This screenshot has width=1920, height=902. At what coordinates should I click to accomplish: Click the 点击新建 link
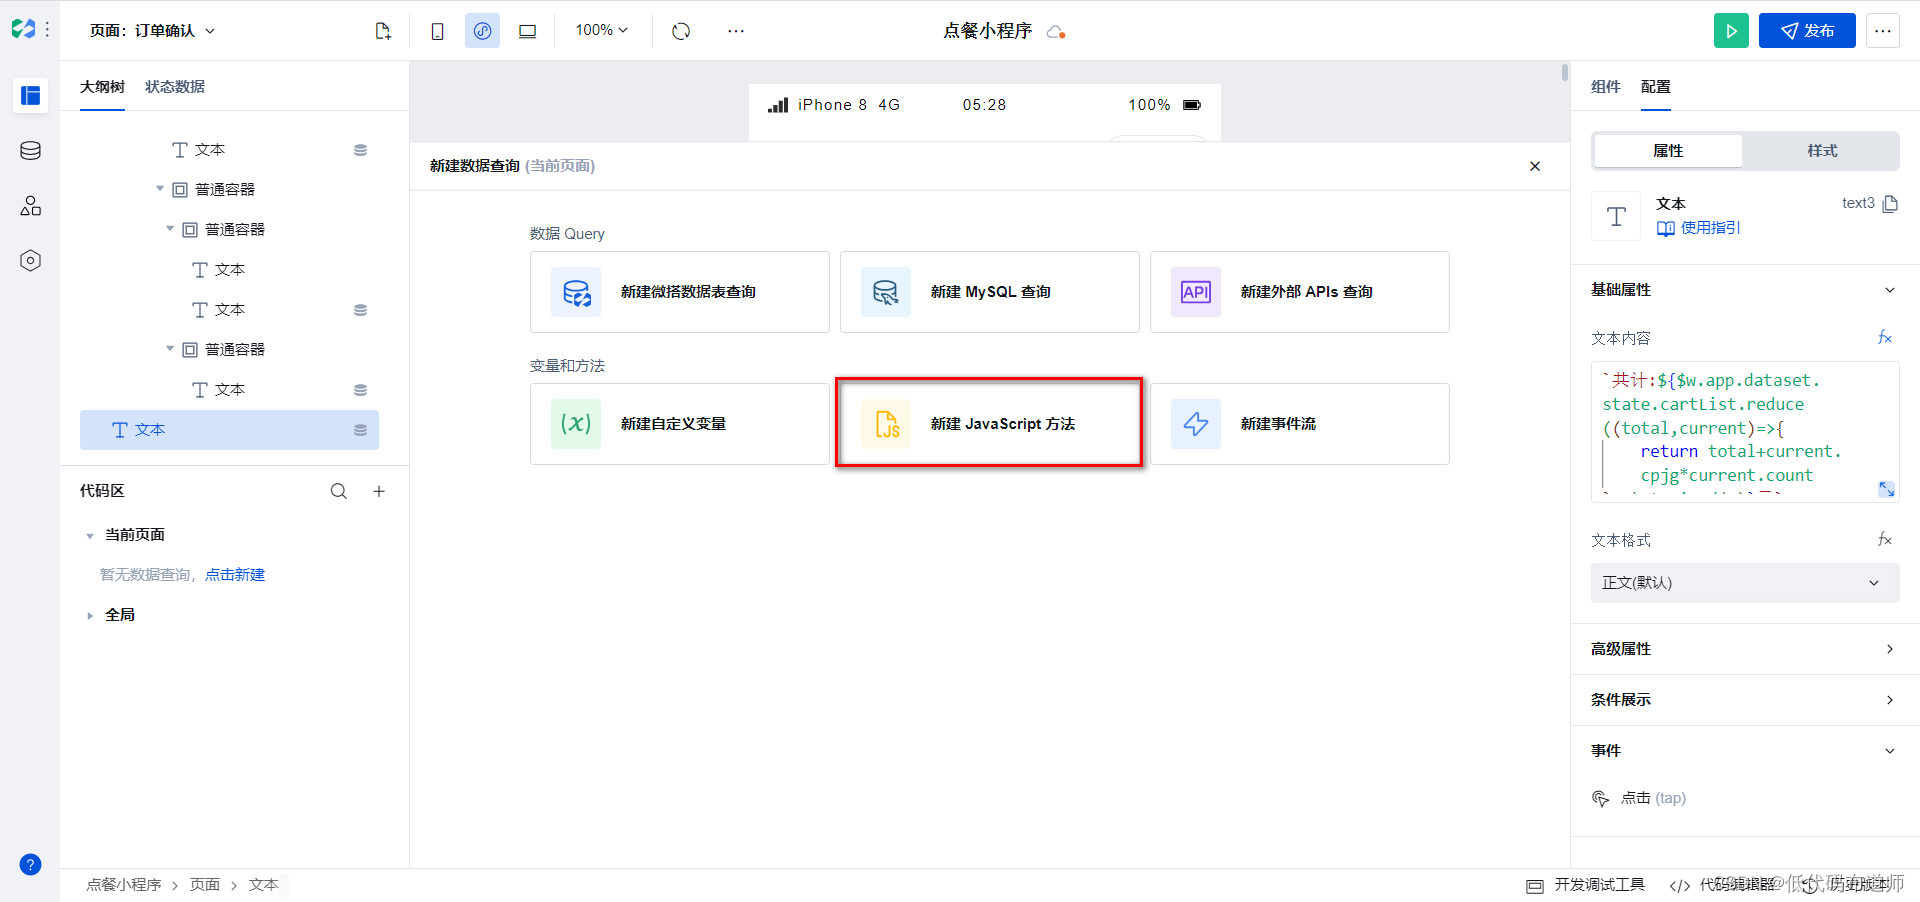click(235, 575)
